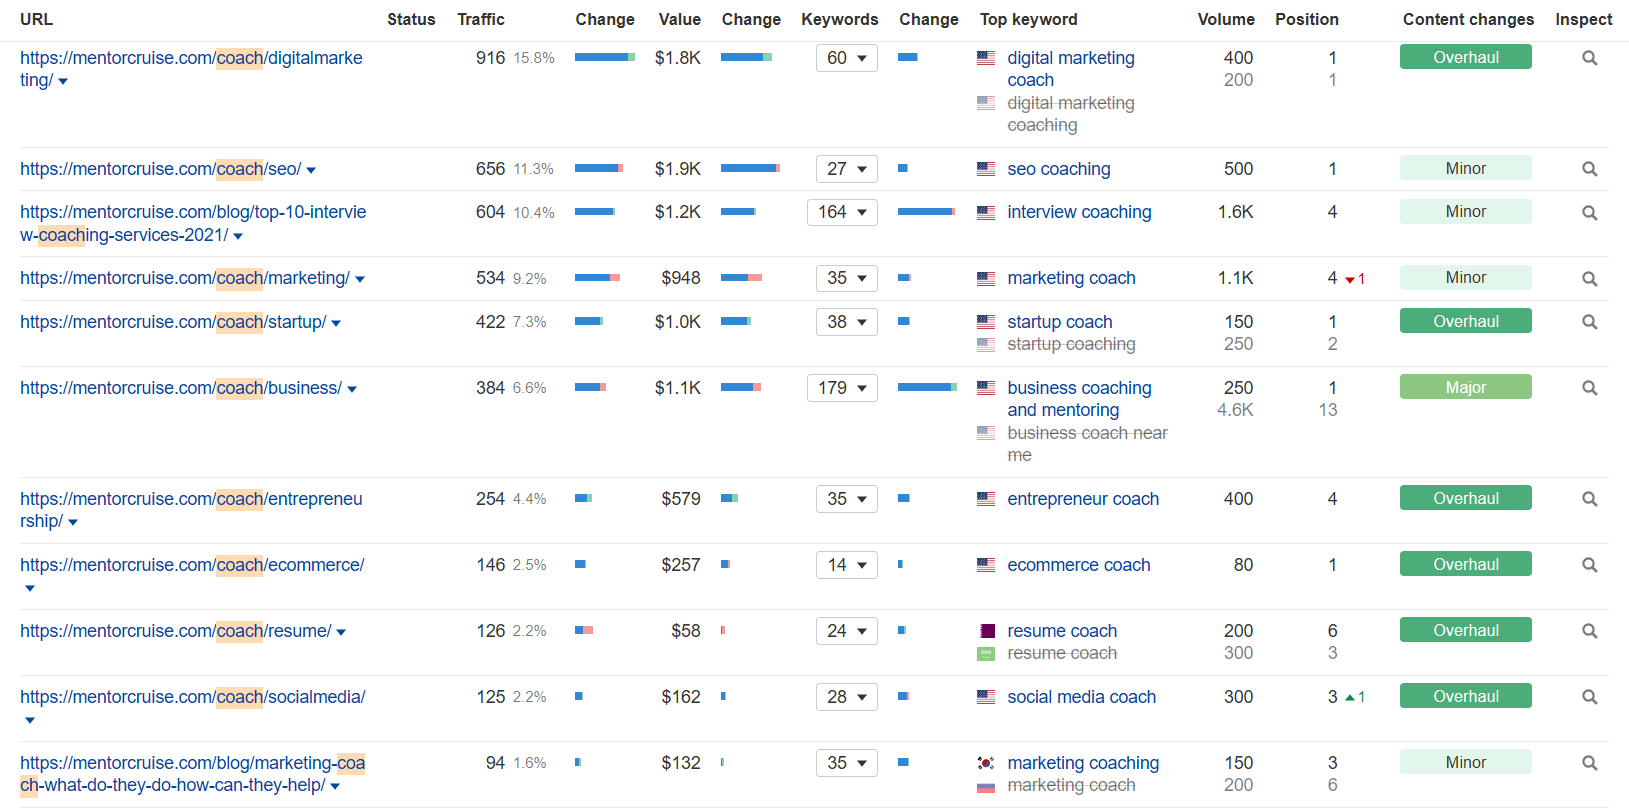Inspect coach/ecommerce row magnifier

click(1589, 565)
